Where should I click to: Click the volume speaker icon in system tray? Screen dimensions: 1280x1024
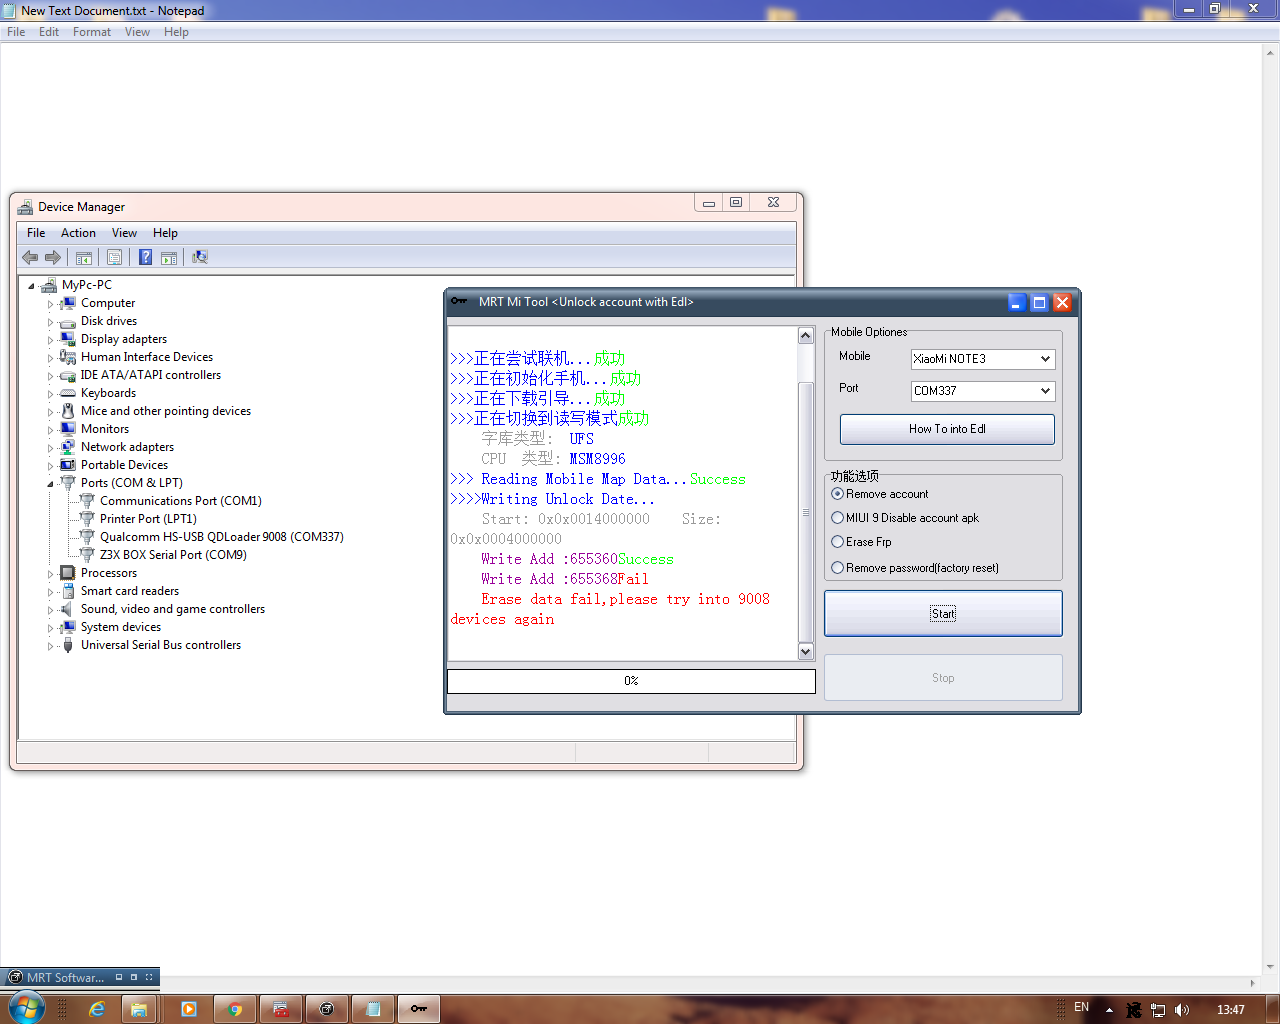(x=1182, y=1010)
